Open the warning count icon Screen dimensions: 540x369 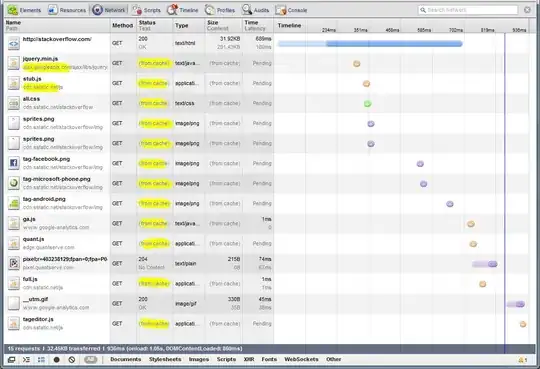click(x=523, y=360)
